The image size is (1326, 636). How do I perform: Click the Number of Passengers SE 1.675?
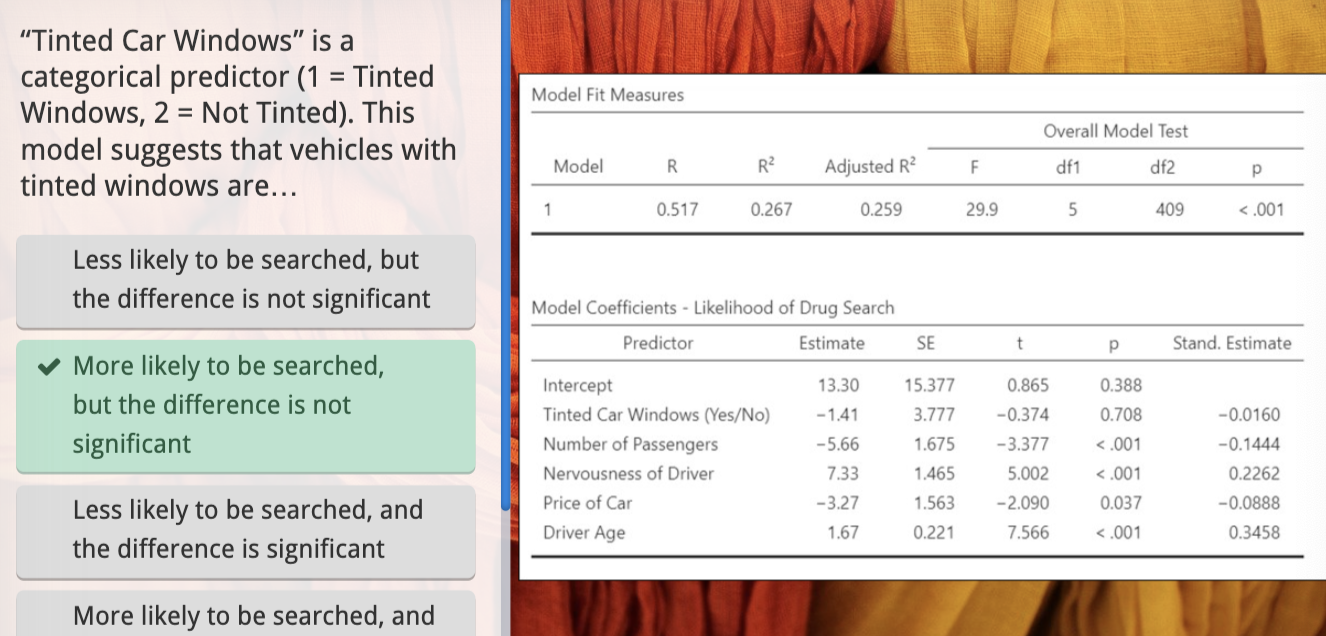(x=934, y=444)
